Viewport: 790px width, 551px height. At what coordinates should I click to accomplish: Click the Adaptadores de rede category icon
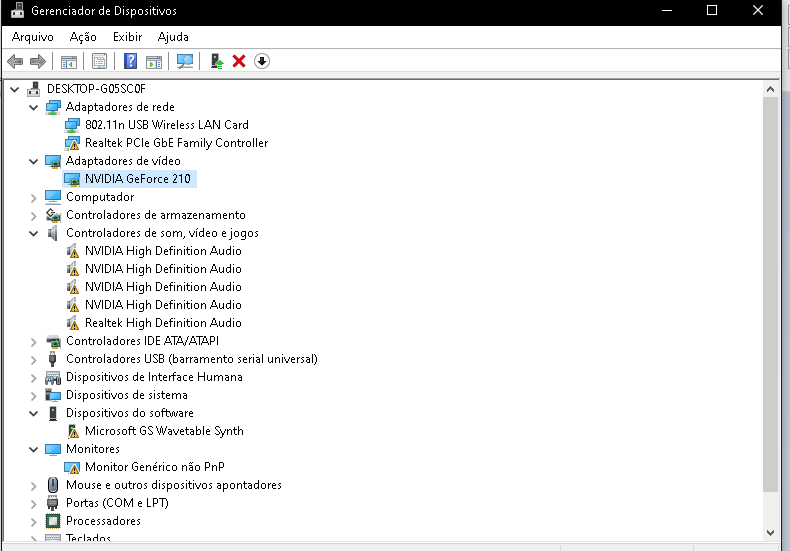click(x=53, y=107)
